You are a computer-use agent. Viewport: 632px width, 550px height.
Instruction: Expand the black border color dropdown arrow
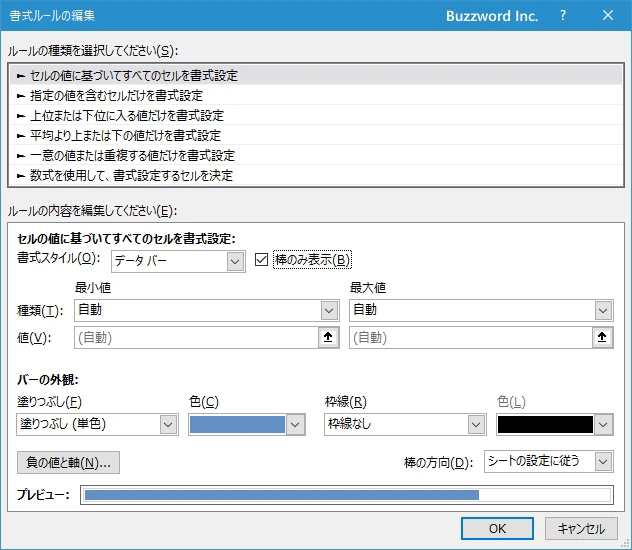(x=603, y=424)
